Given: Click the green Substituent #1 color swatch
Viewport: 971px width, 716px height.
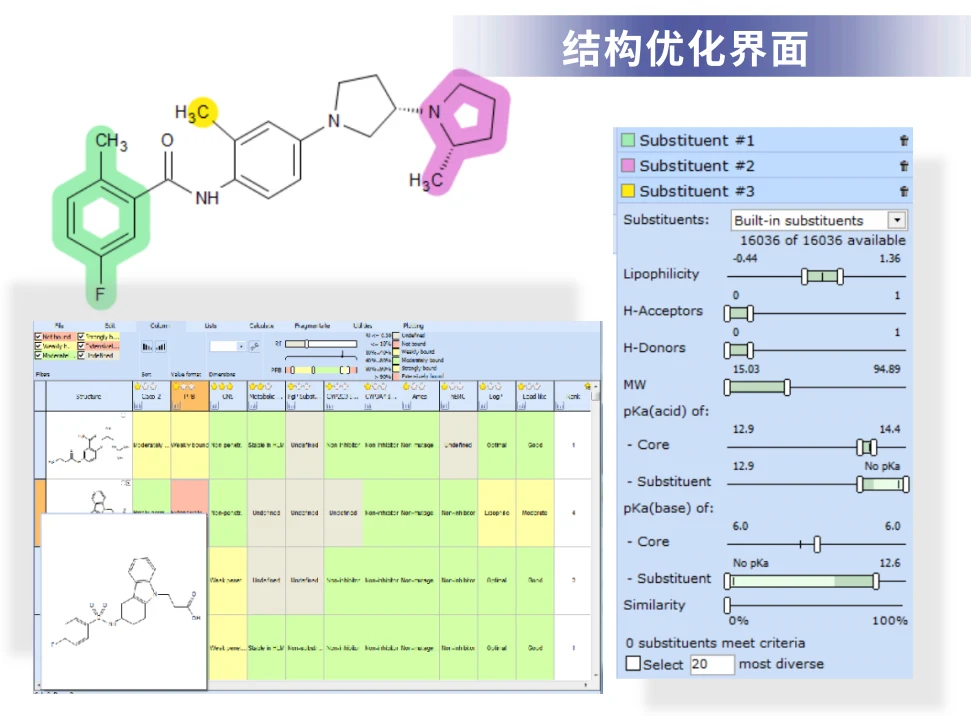Looking at the screenshot, I should [x=628, y=140].
